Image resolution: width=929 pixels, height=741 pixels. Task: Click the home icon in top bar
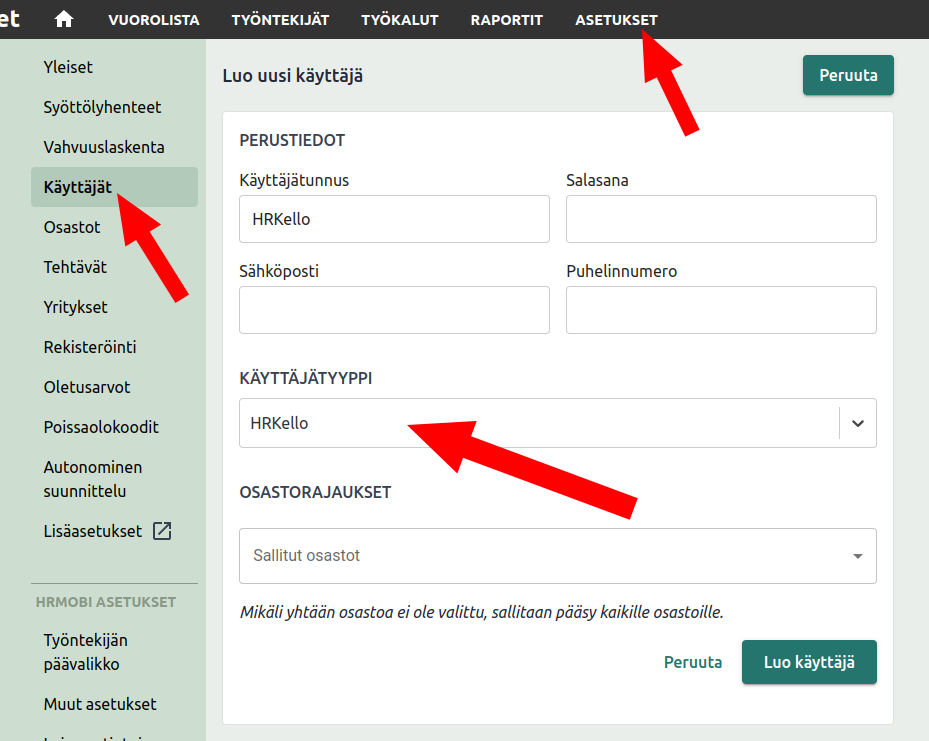click(x=64, y=20)
